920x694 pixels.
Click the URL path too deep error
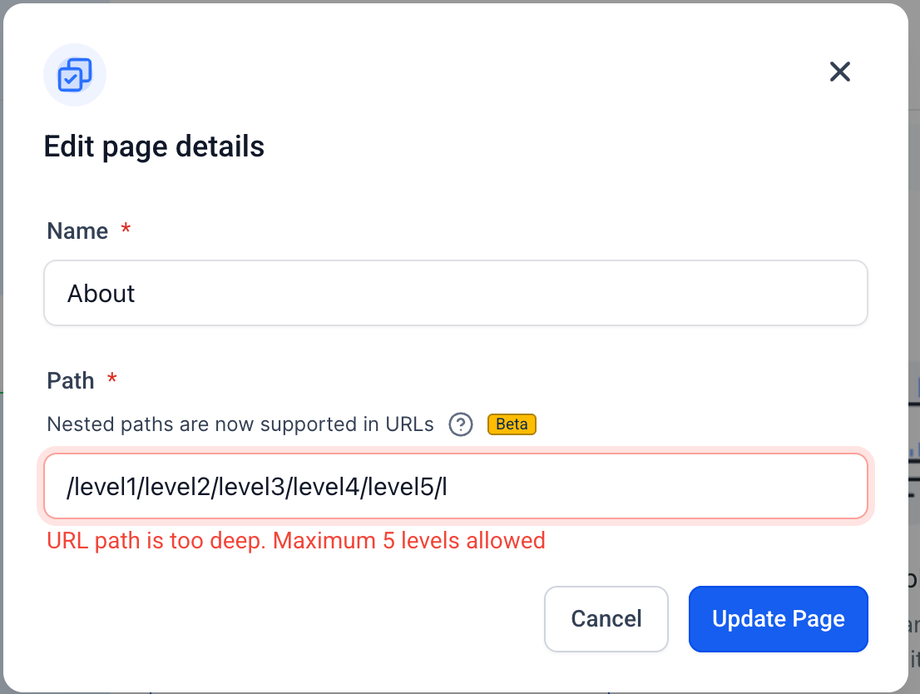(x=296, y=541)
